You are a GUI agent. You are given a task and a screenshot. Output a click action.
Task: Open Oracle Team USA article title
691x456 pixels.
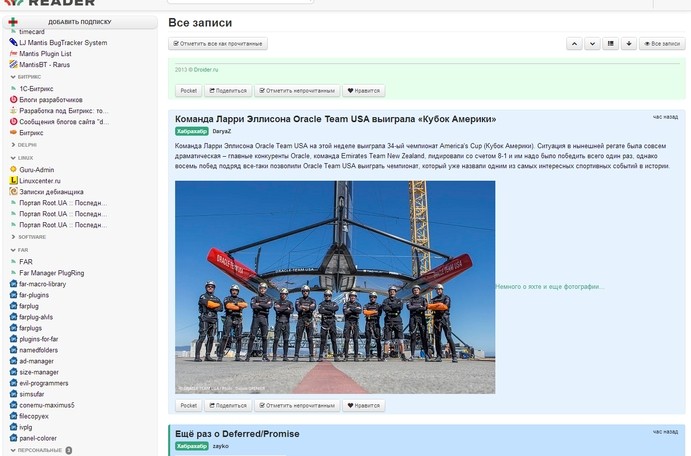[335, 119]
